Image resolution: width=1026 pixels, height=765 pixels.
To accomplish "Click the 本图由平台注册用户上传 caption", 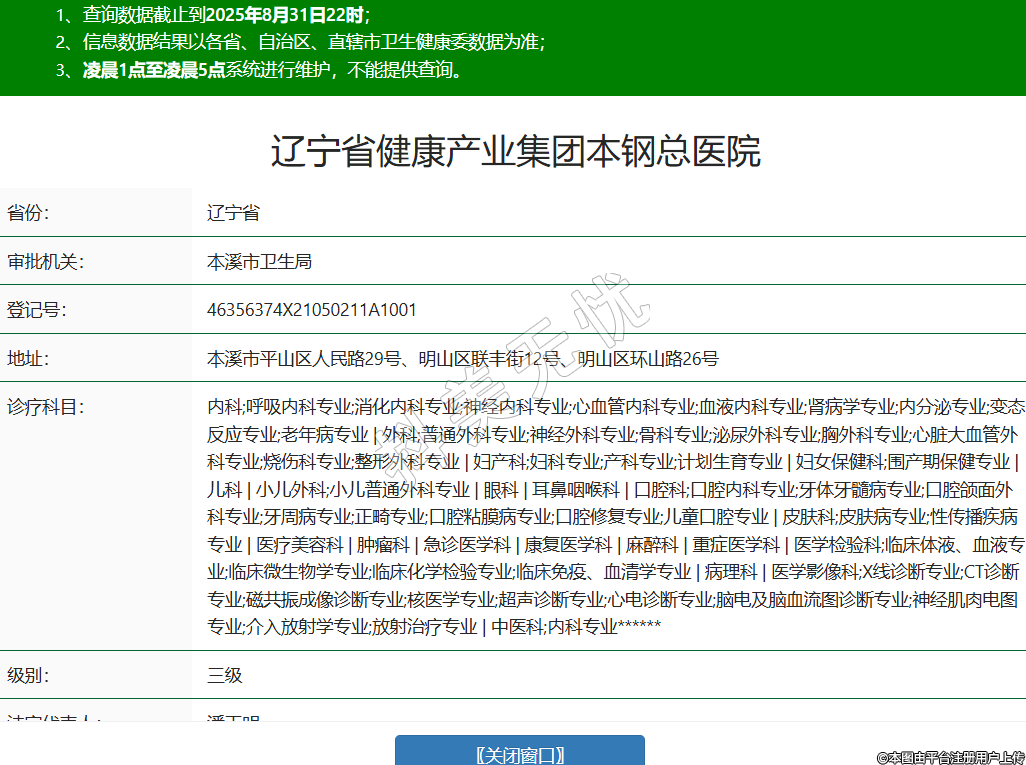I will point(950,757).
